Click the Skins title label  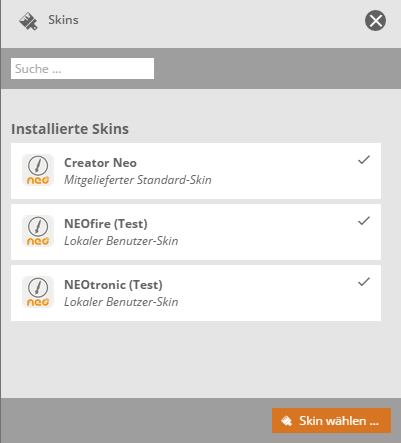[x=63, y=20]
